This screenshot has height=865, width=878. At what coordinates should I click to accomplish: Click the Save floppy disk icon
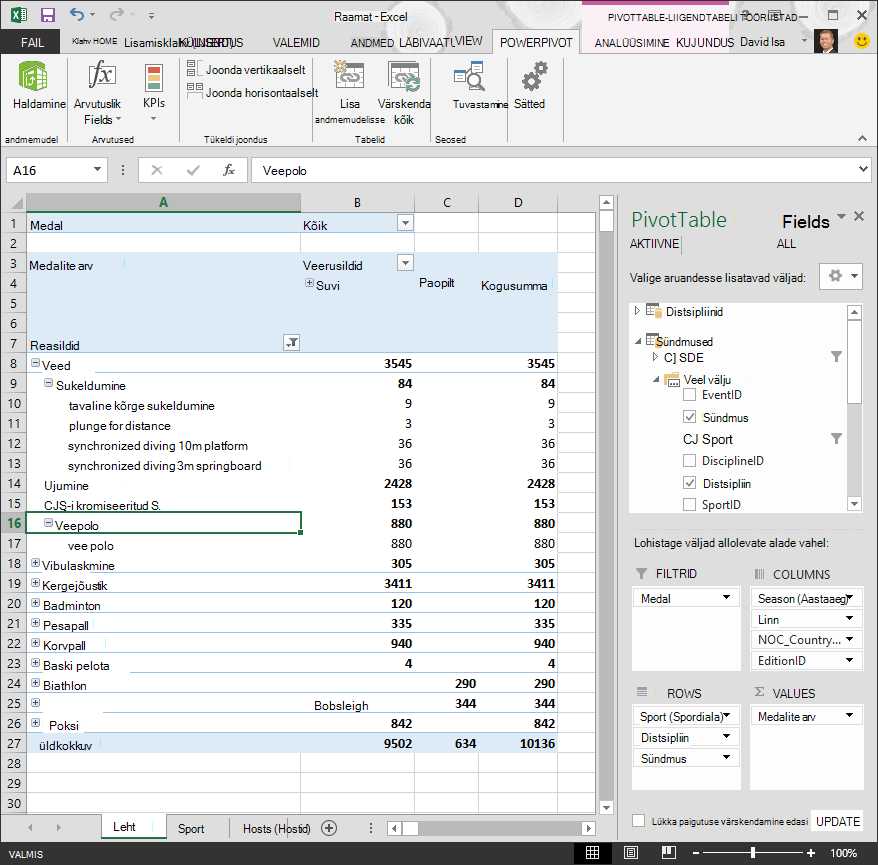coord(48,15)
